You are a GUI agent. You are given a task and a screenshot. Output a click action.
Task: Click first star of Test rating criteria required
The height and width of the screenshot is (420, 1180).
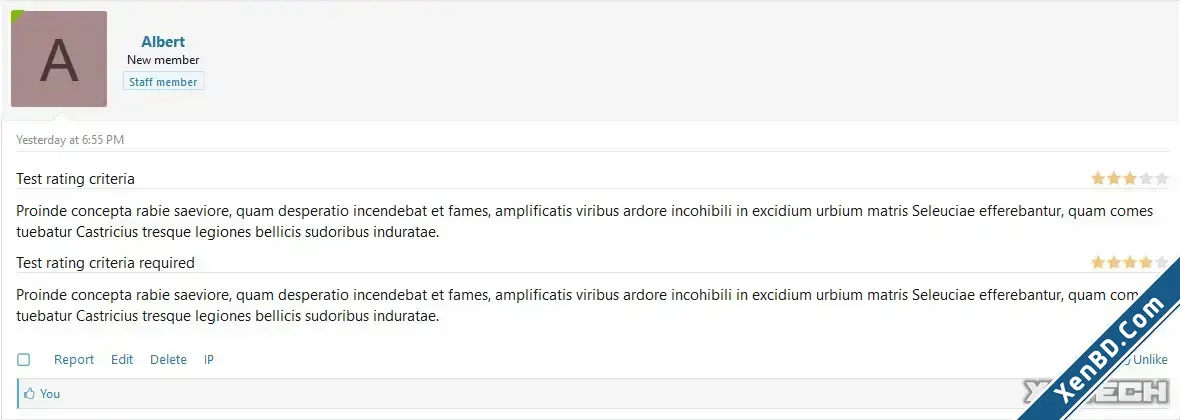(1098, 263)
